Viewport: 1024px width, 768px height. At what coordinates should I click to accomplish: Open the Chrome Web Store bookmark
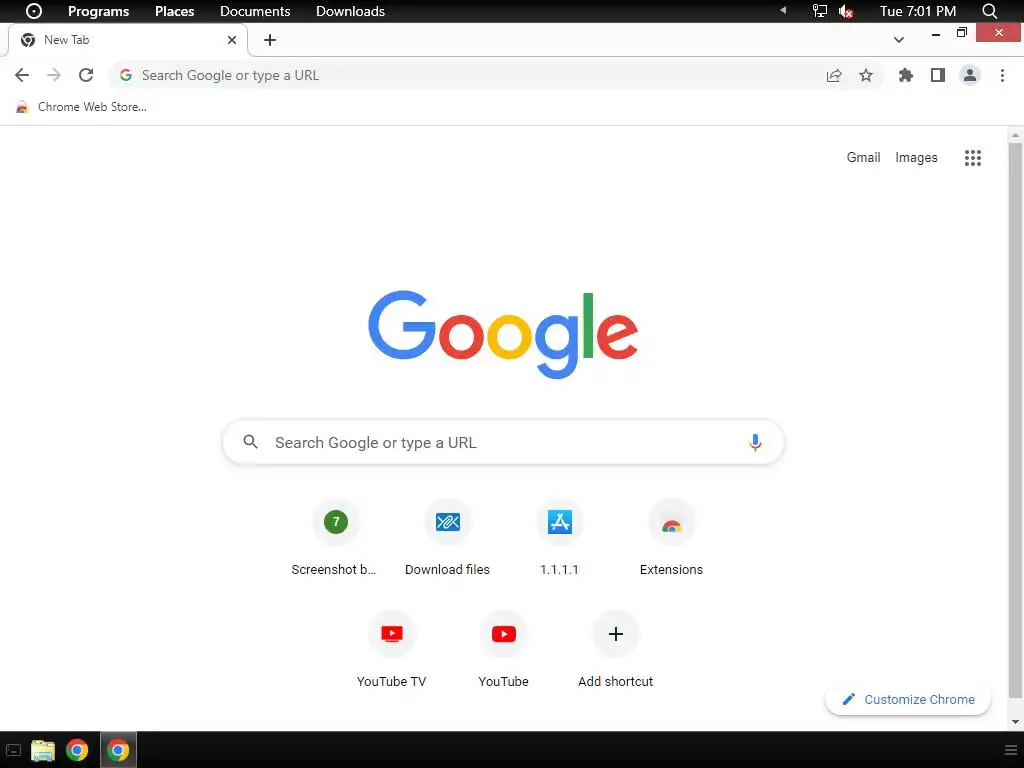pyautogui.click(x=82, y=107)
